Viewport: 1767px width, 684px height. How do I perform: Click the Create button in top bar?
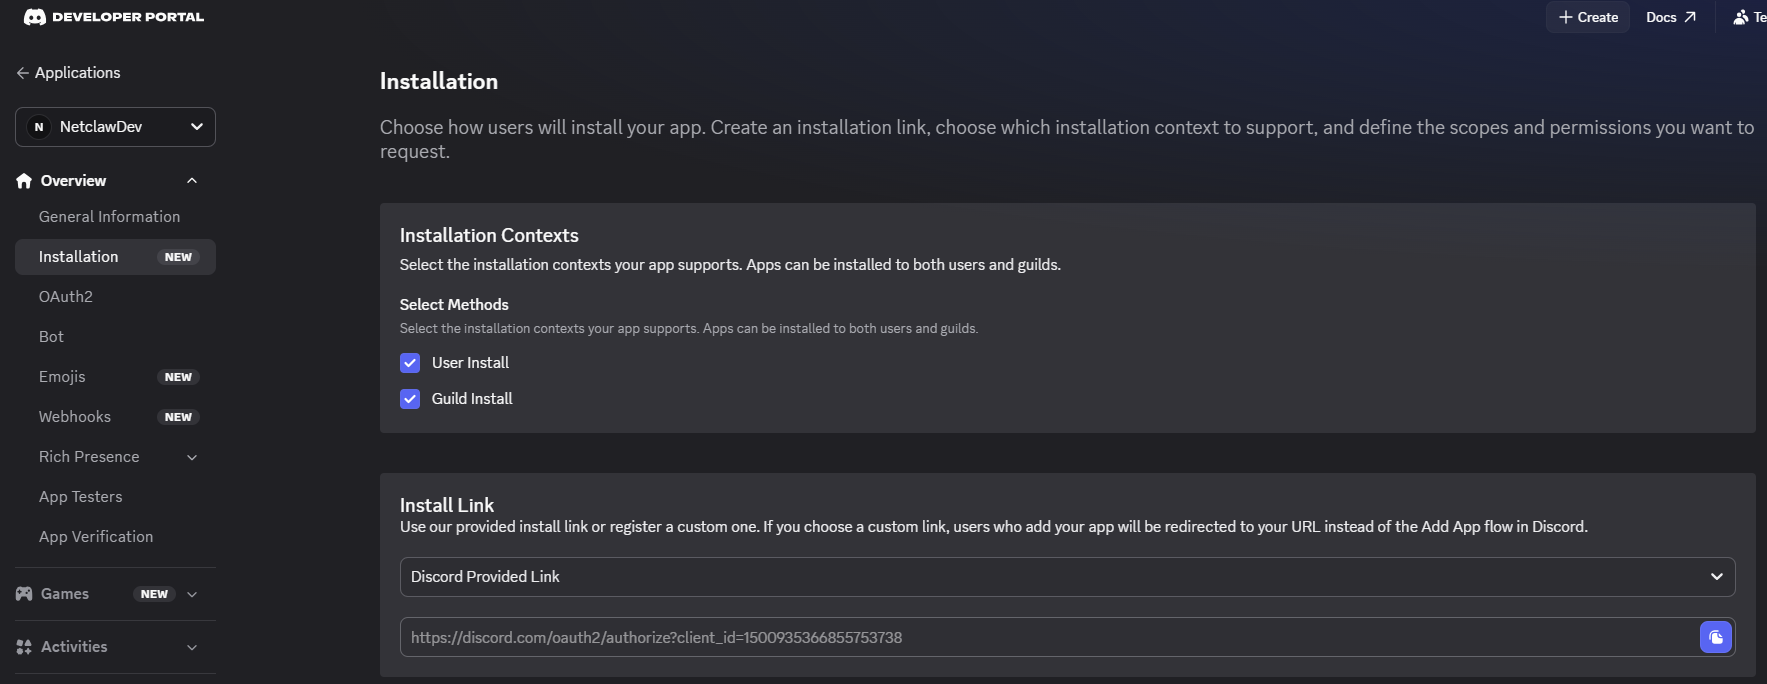tap(1588, 17)
